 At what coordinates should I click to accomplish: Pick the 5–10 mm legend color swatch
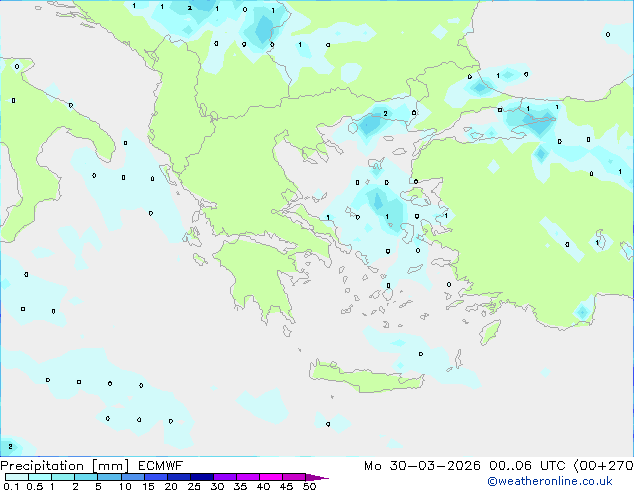coord(109,477)
